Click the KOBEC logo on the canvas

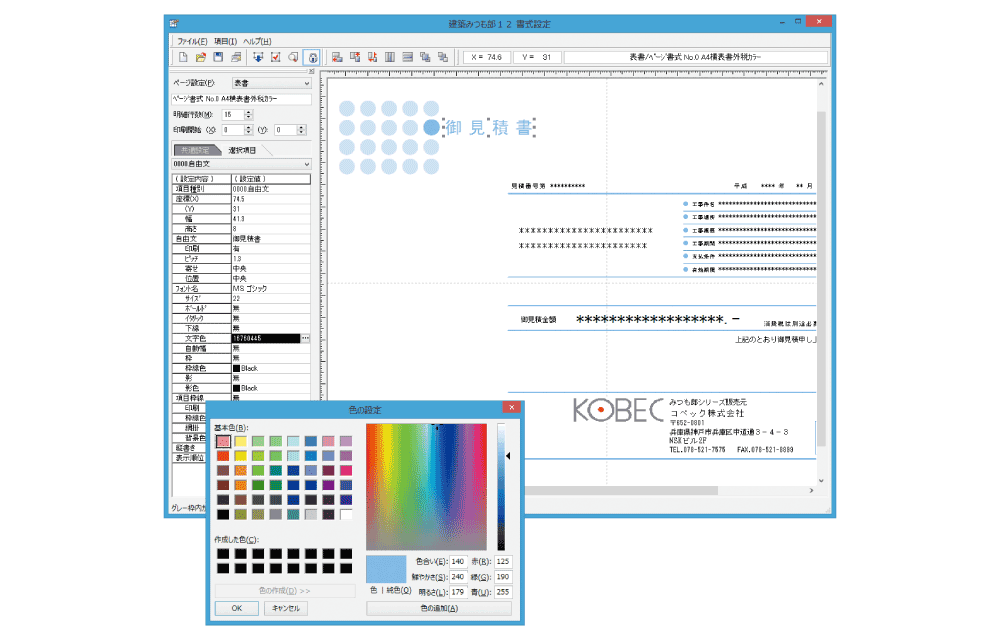pyautogui.click(x=618, y=410)
